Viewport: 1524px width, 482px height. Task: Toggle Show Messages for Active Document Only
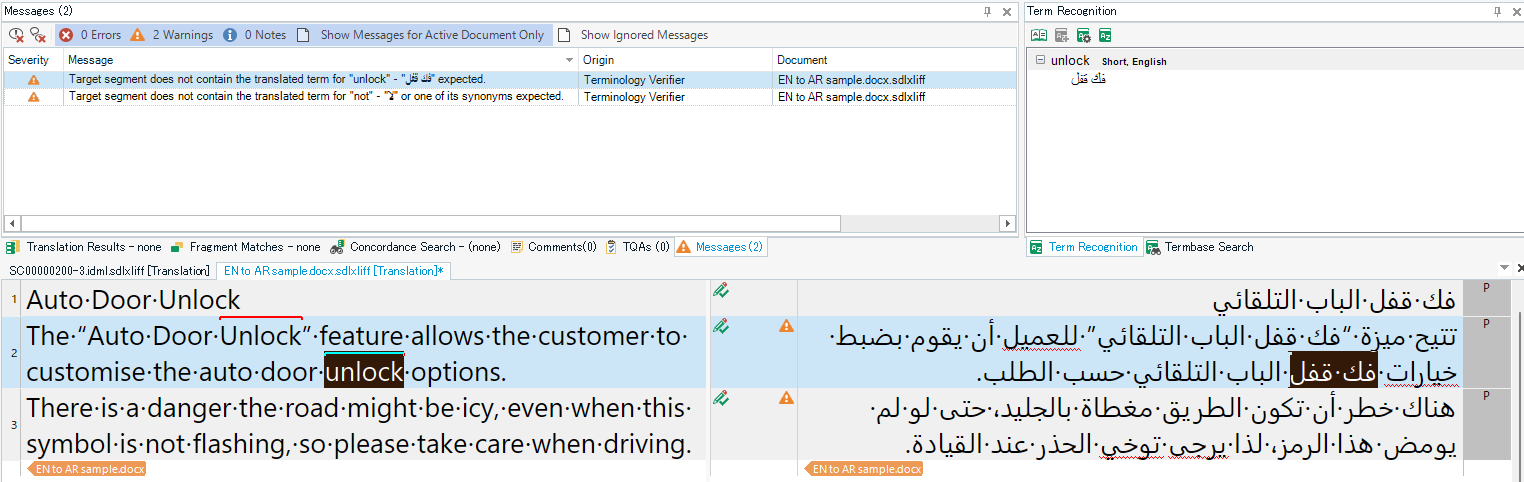coord(423,35)
